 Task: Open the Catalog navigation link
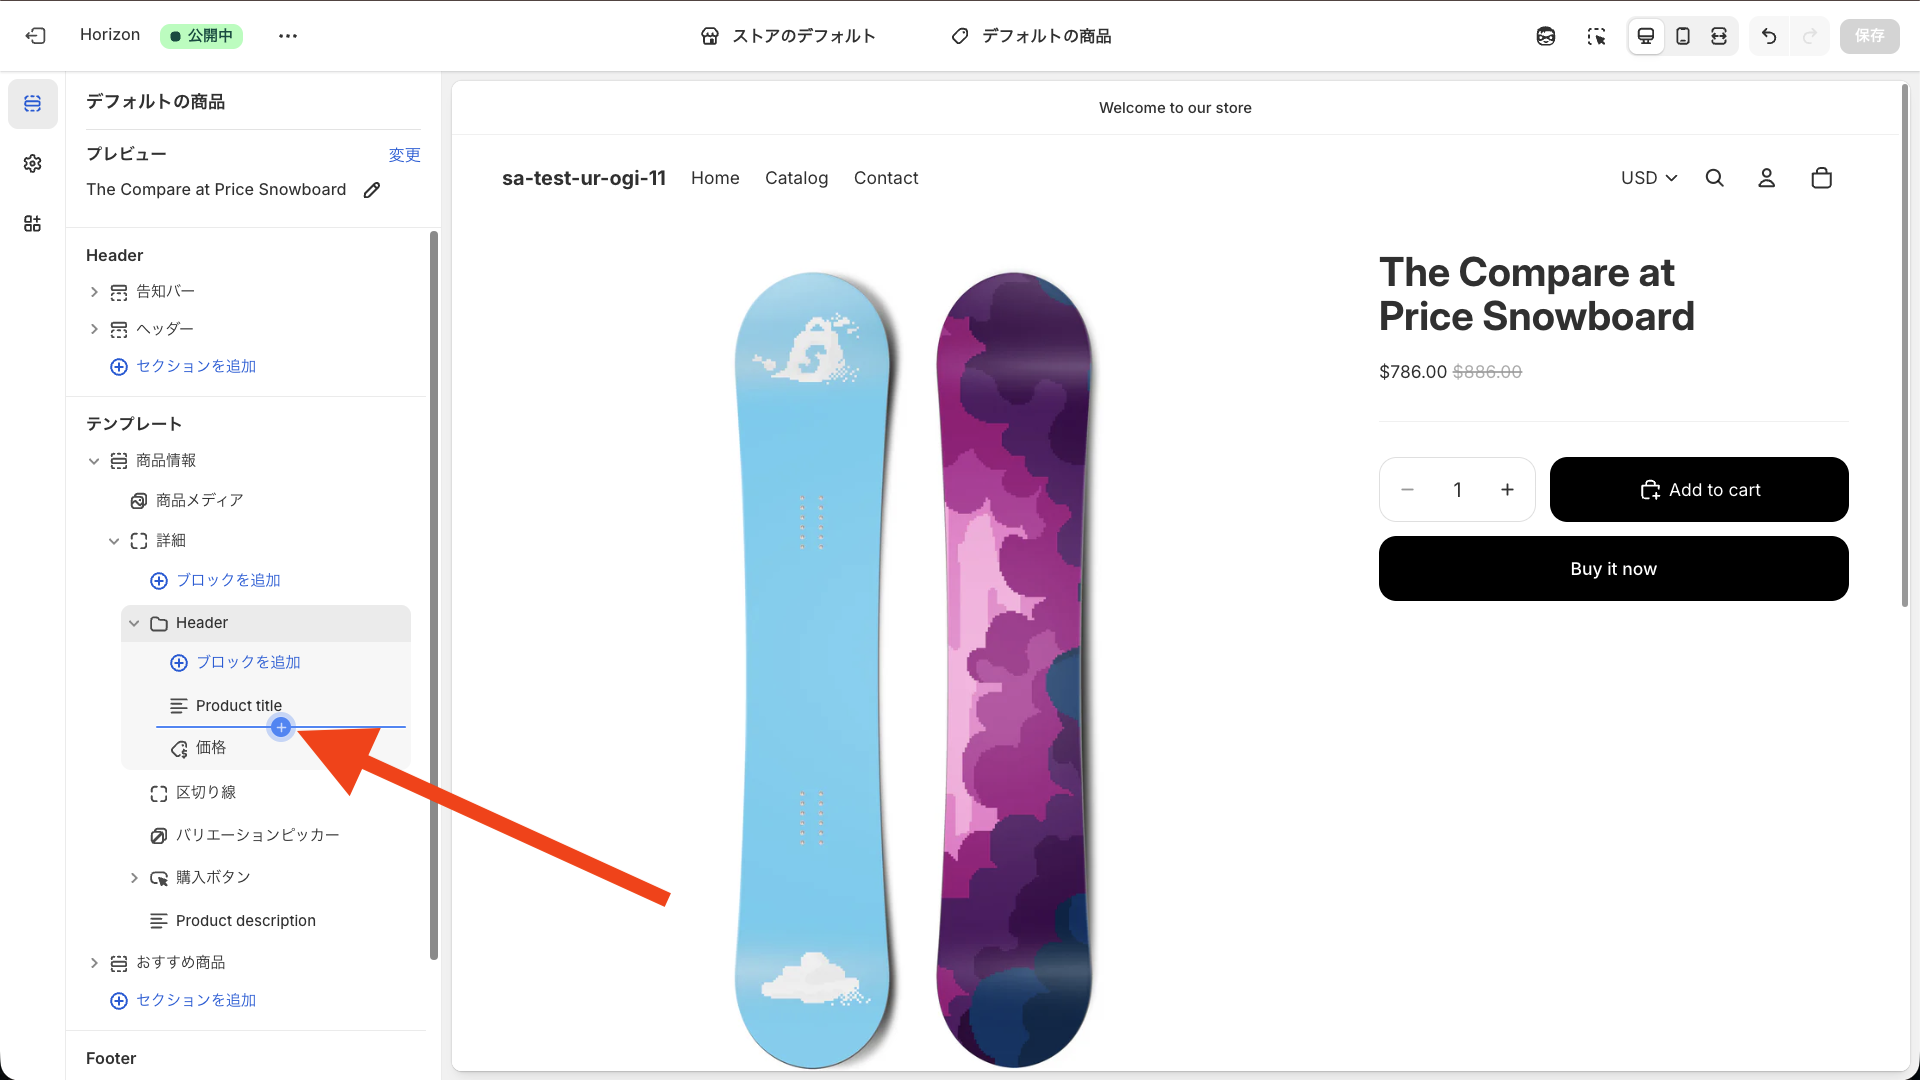tap(796, 178)
